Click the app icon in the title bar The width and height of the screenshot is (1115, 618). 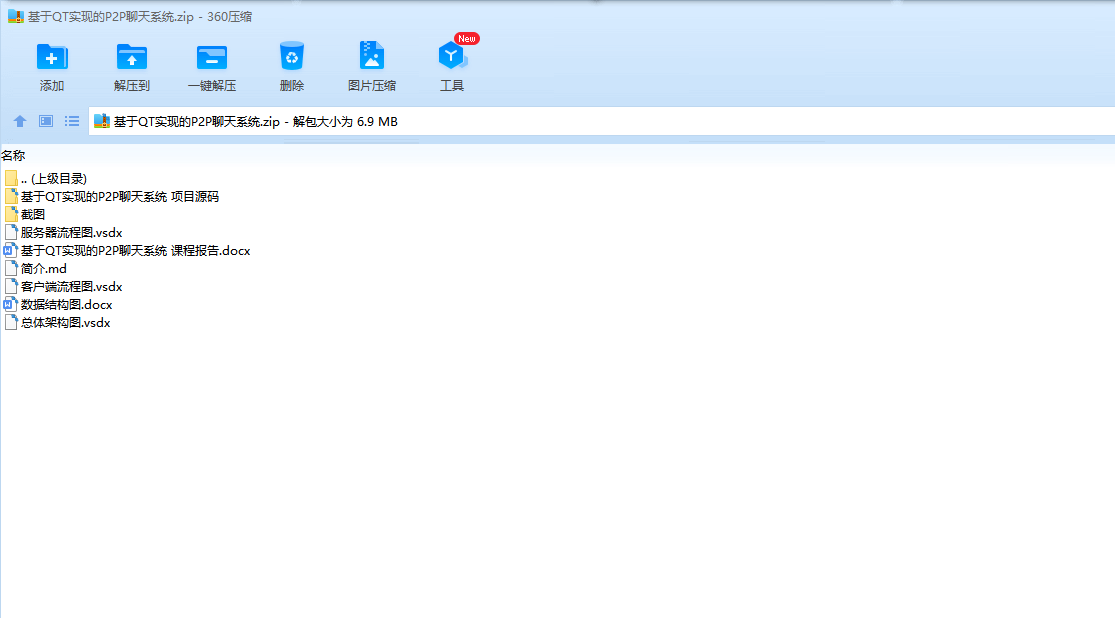[x=16, y=16]
